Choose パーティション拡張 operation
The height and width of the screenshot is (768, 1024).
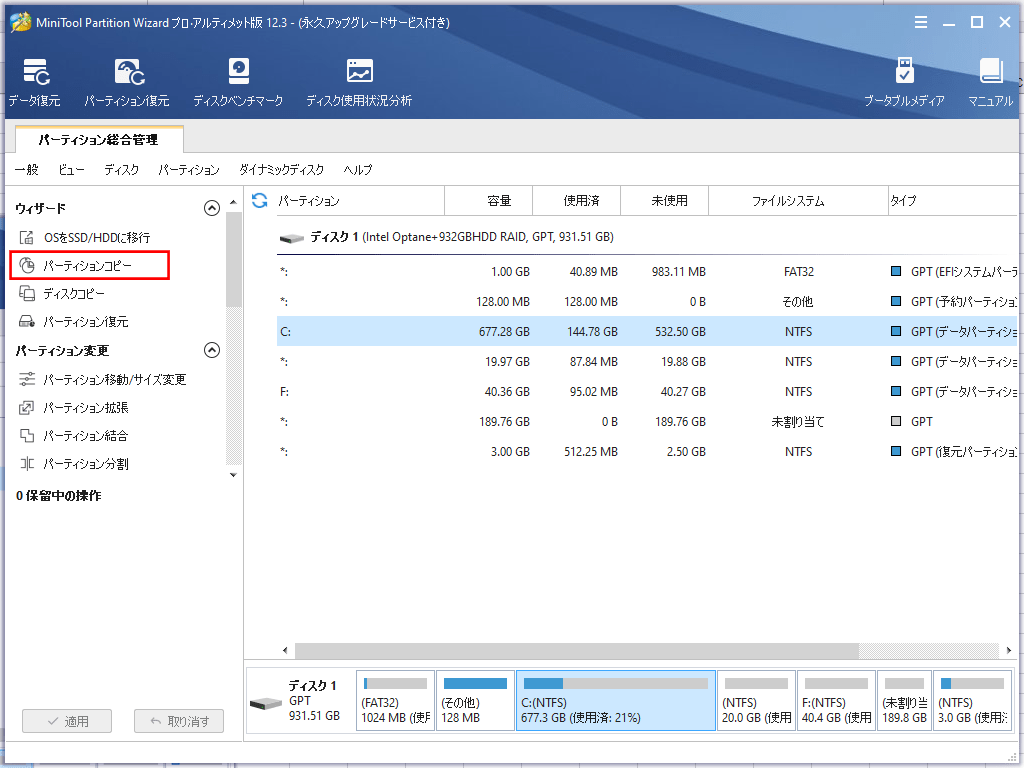(86, 408)
